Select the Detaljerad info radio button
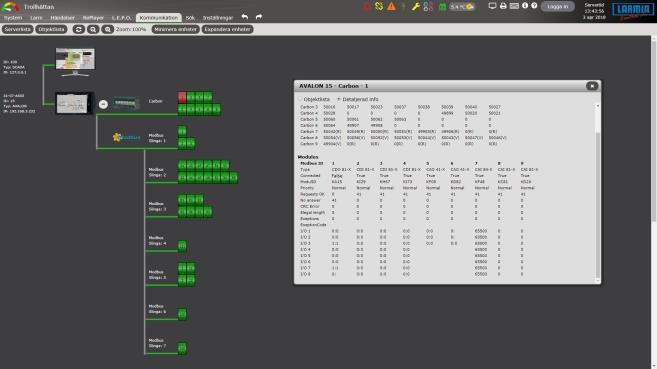 click(x=339, y=99)
